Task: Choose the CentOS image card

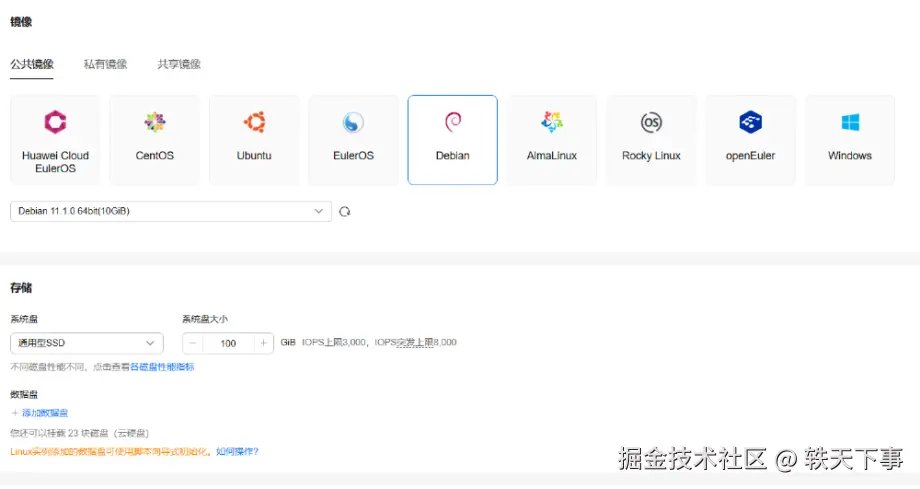Action: pyautogui.click(x=155, y=140)
